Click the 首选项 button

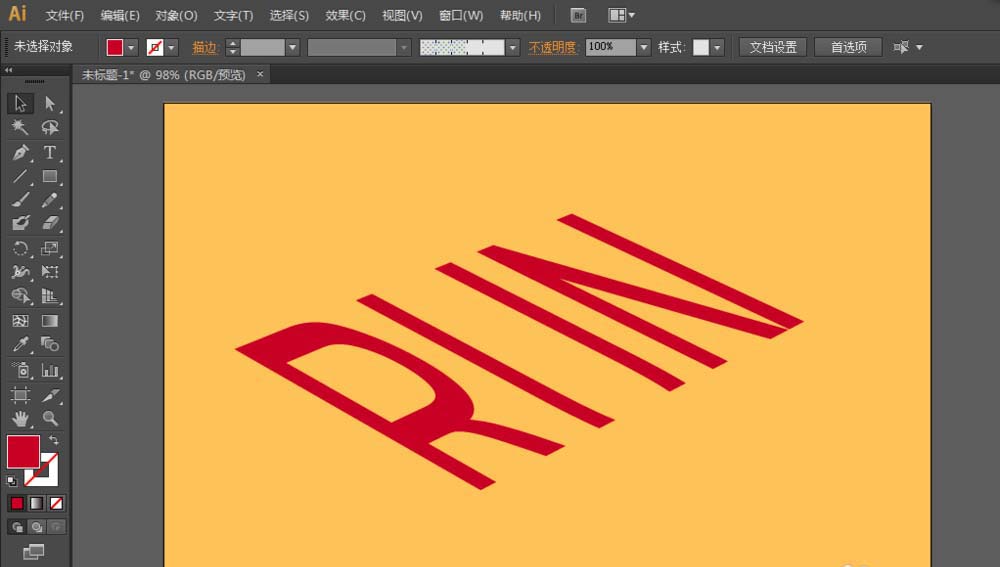(848, 47)
